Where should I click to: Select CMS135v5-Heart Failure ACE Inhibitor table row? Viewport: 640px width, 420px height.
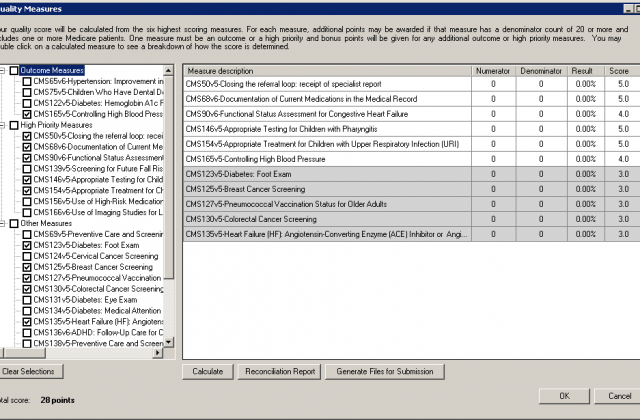click(x=411, y=235)
